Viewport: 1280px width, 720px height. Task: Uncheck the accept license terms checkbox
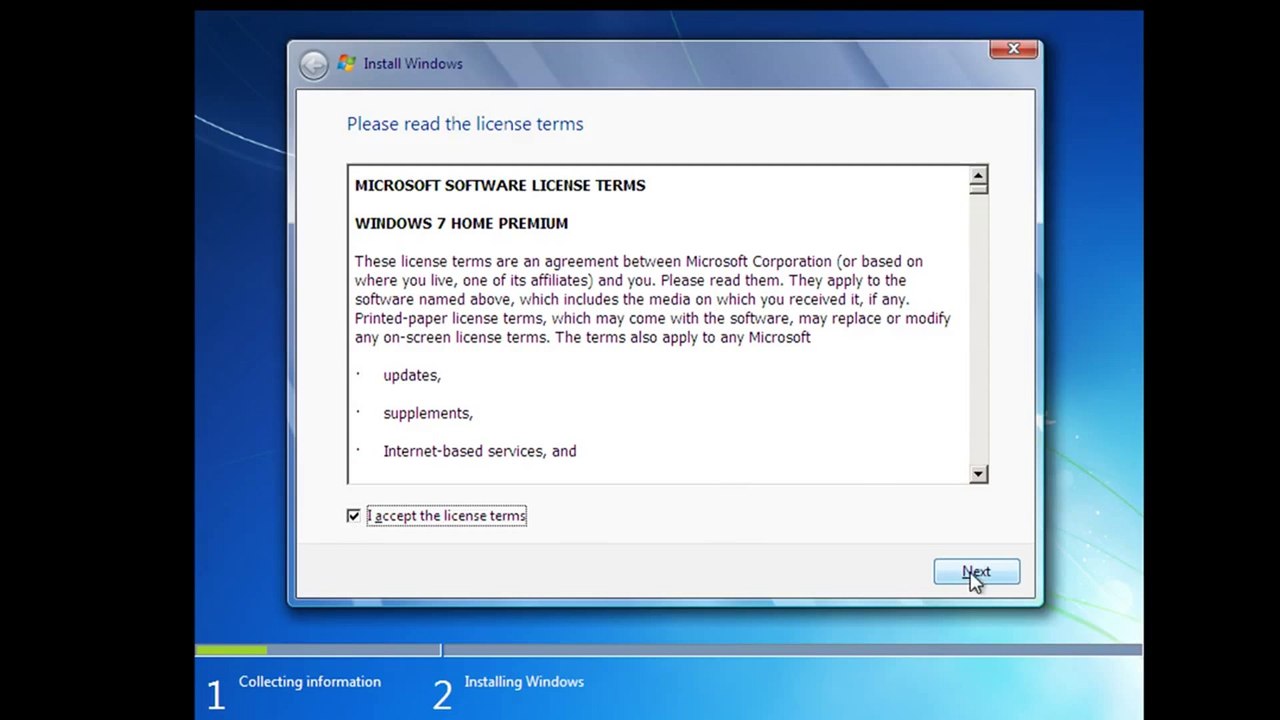(354, 516)
